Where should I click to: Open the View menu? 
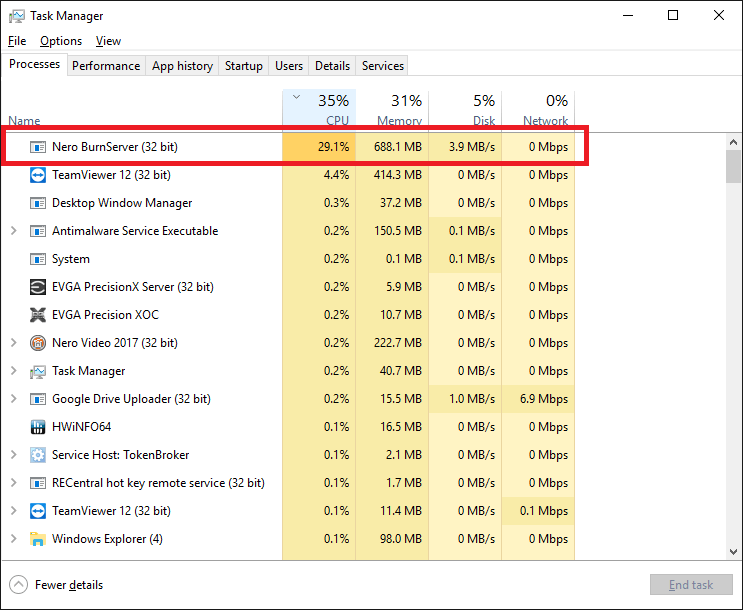tap(108, 41)
